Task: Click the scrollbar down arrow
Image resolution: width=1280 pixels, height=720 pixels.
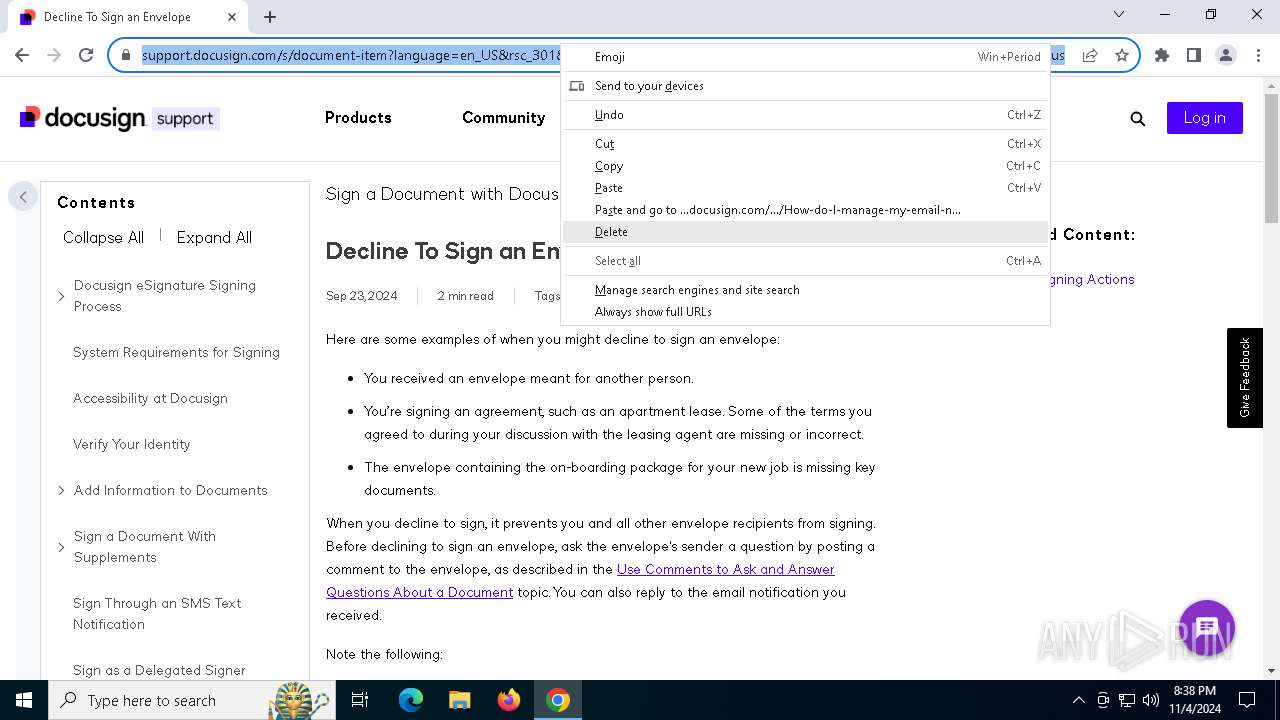Action: point(1271,671)
